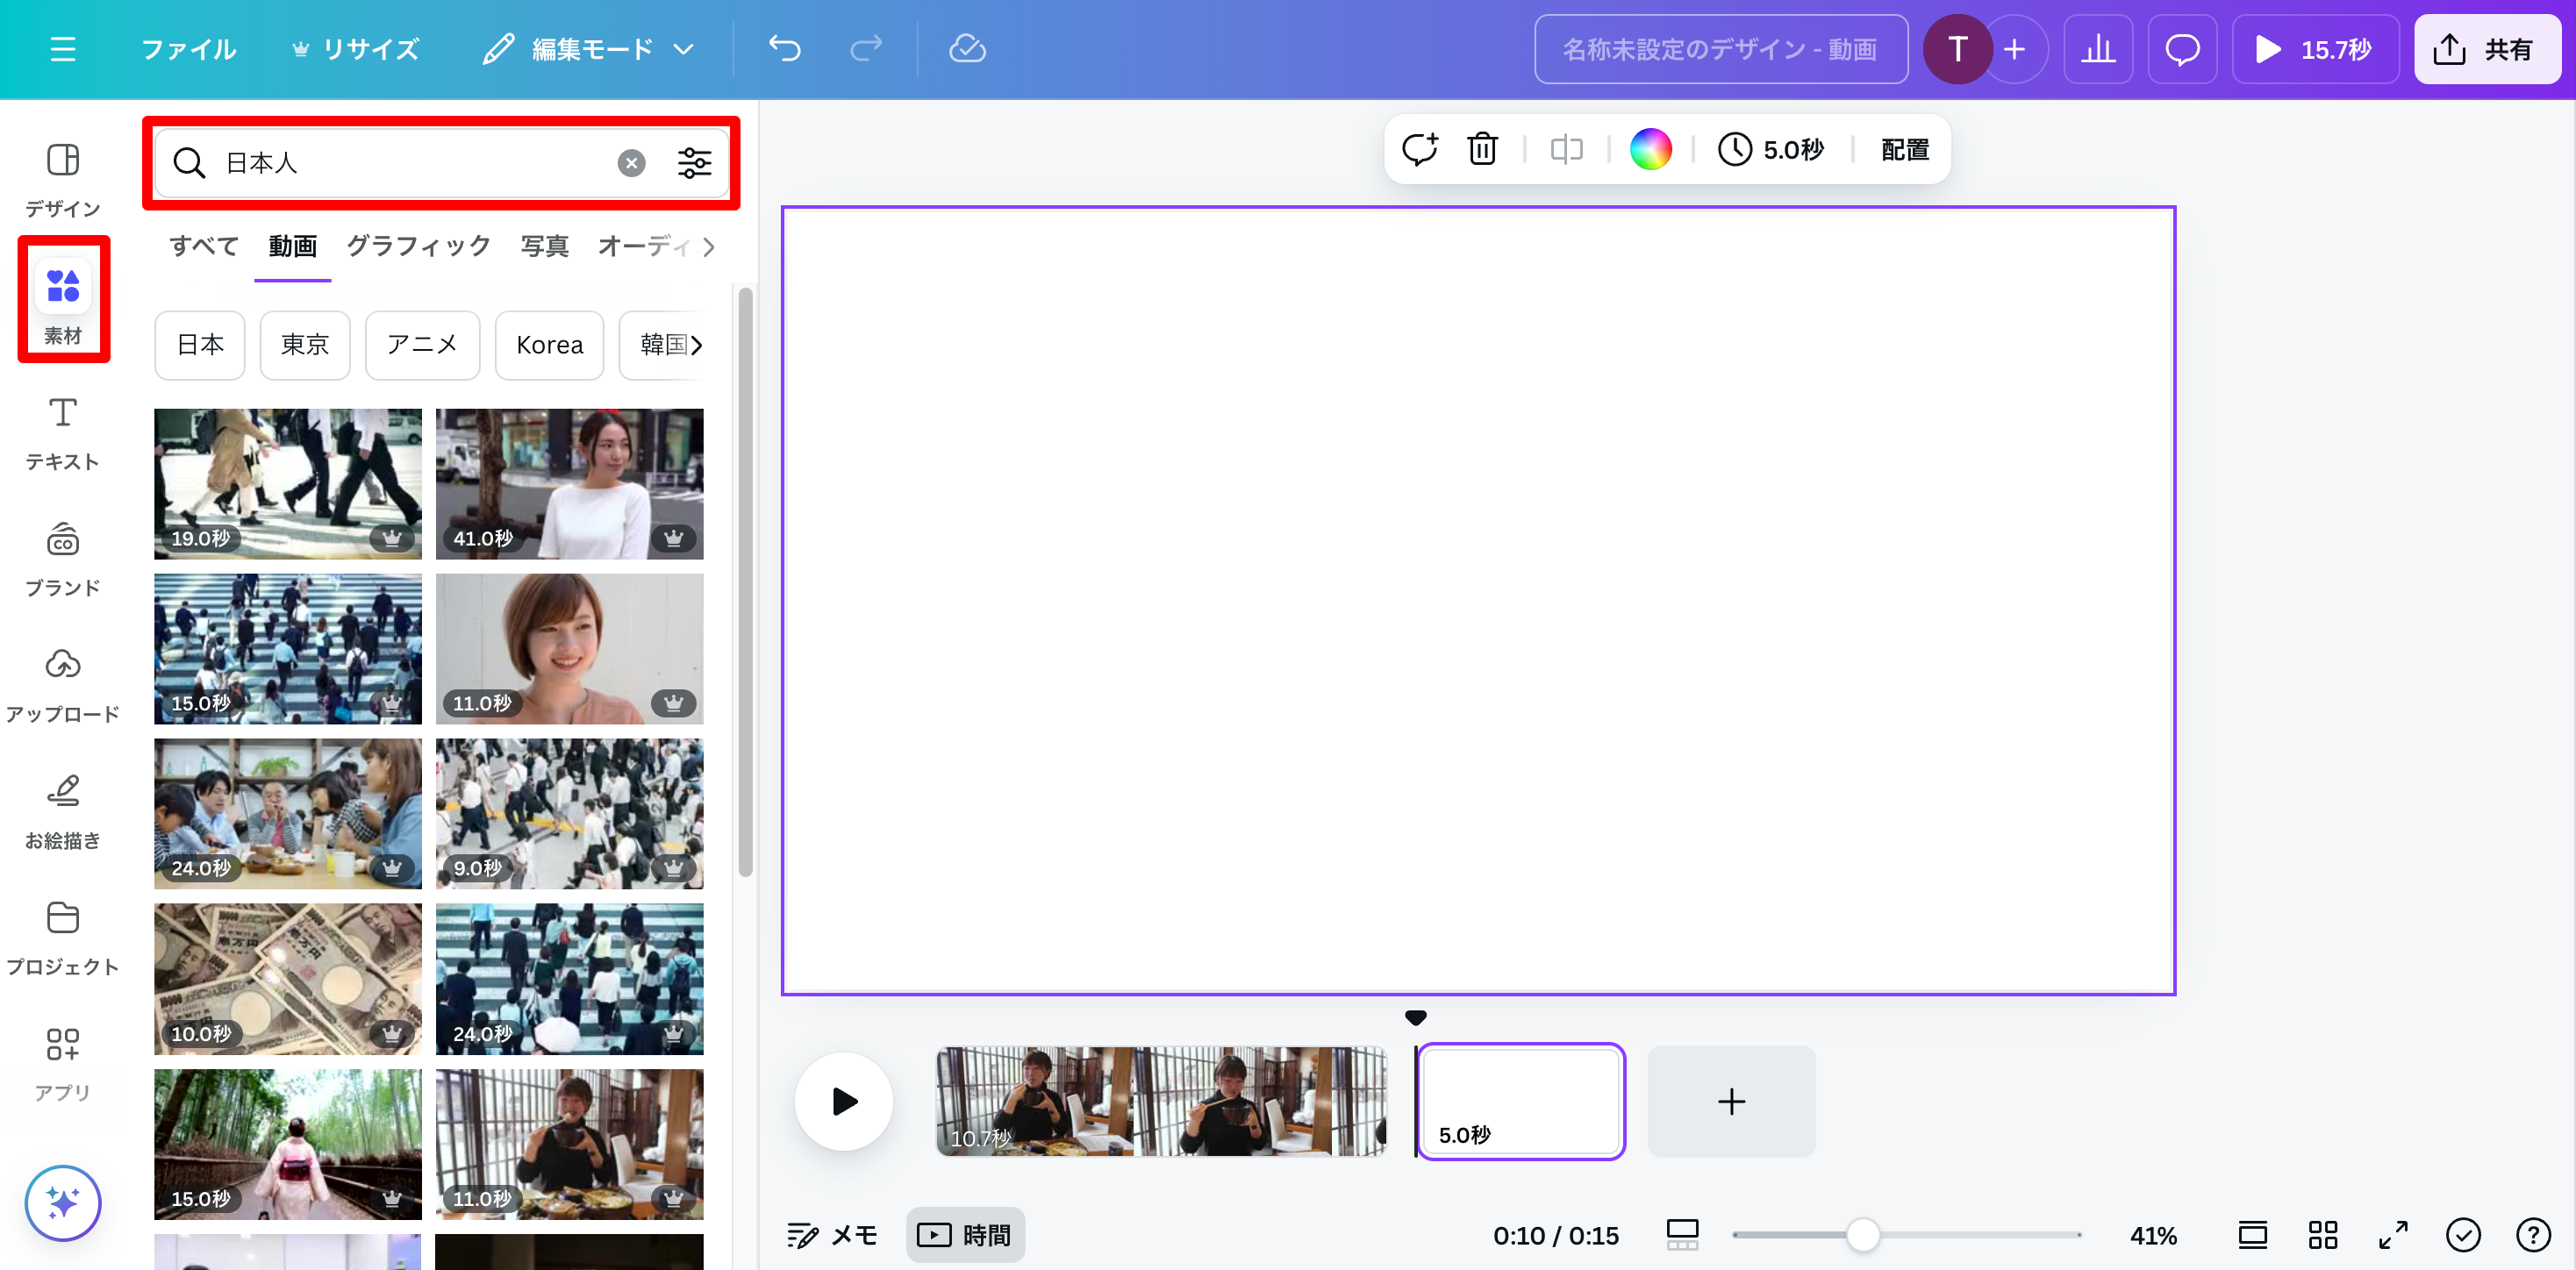
Task: Open the hamburger main menu
Action: tap(63, 49)
